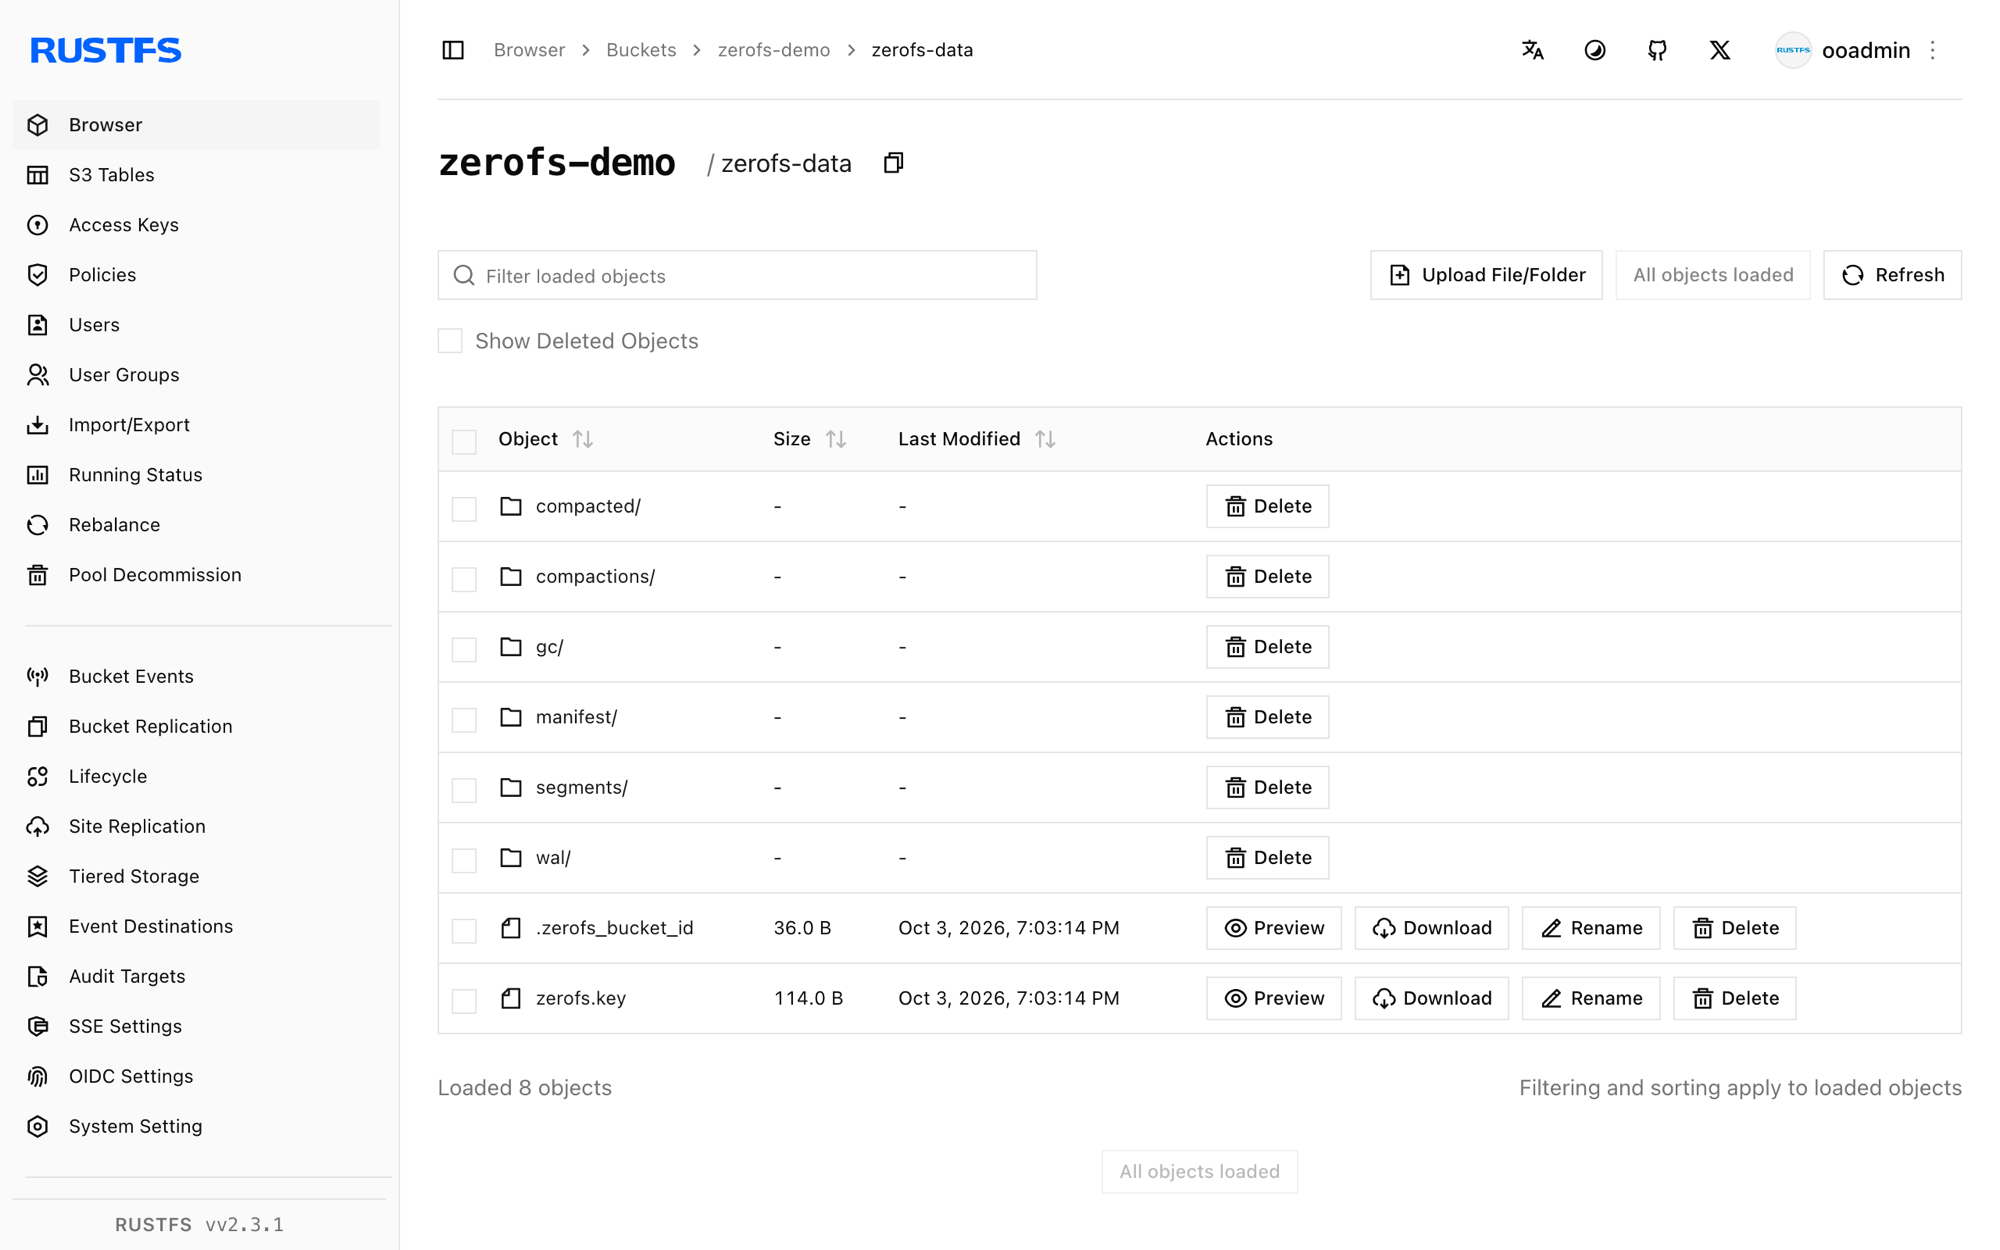
Task: Sort by Object column arrows
Action: [x=583, y=439]
